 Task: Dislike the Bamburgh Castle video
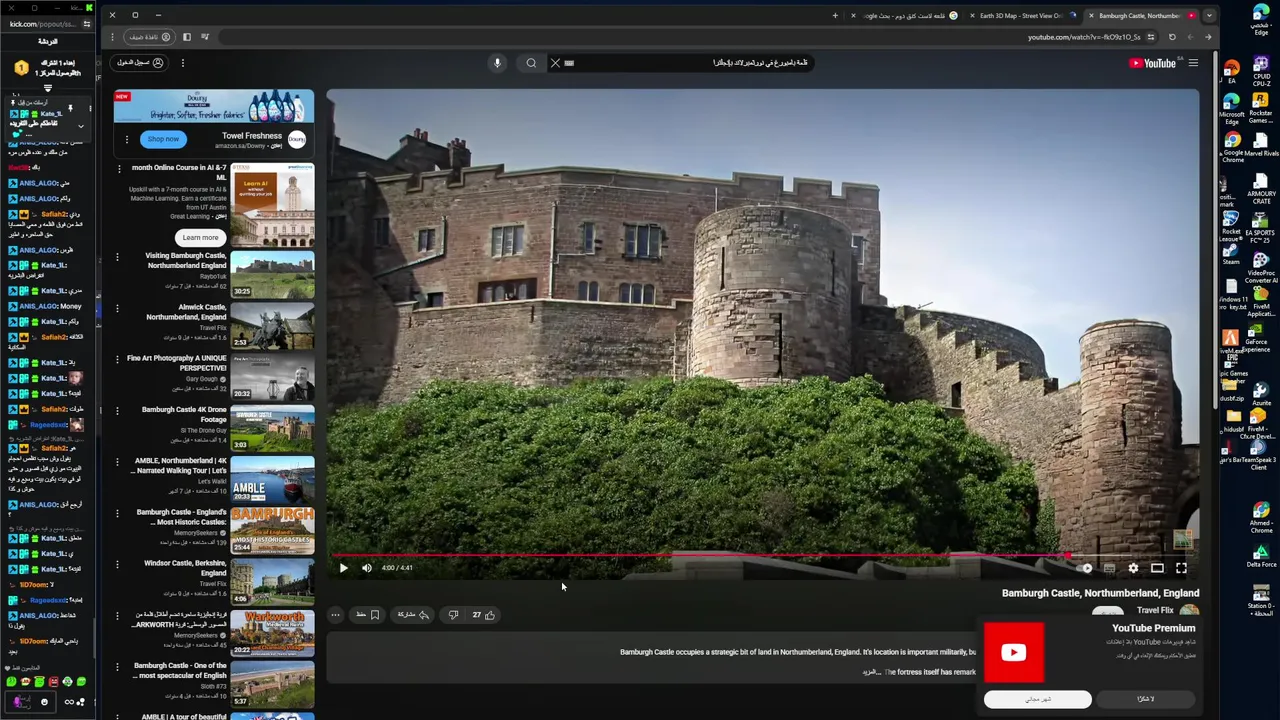coord(453,615)
